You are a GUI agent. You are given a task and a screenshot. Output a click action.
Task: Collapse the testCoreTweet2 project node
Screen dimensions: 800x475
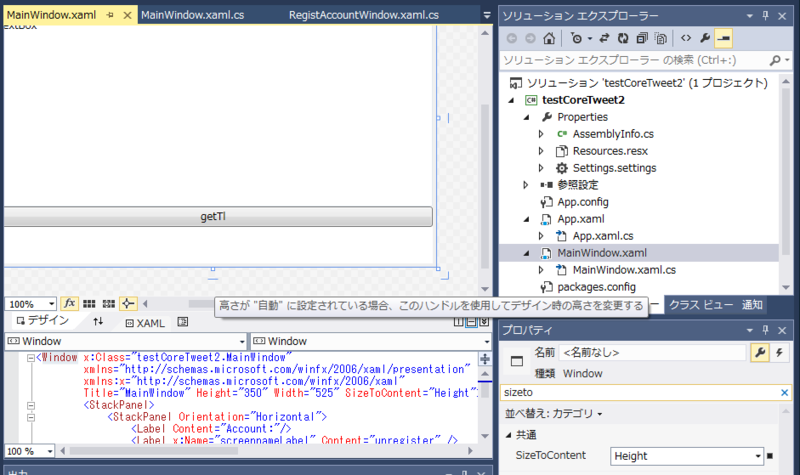(511, 101)
